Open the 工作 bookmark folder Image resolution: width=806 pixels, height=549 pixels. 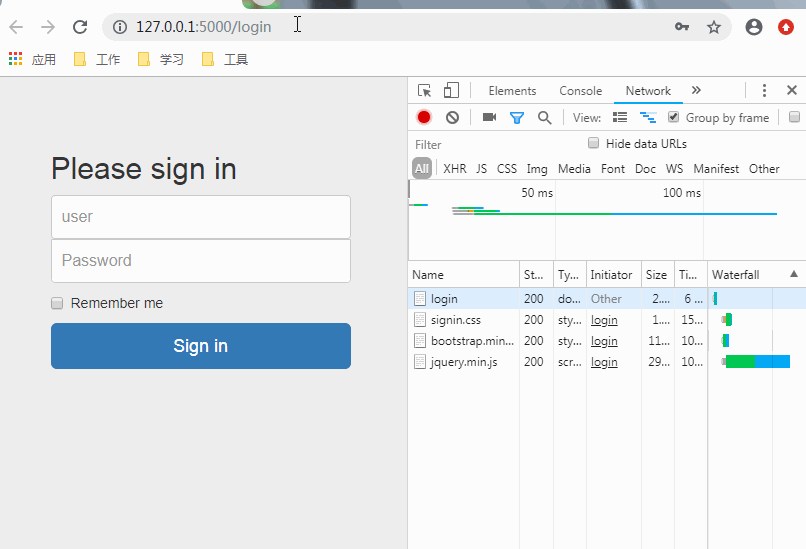point(97,59)
